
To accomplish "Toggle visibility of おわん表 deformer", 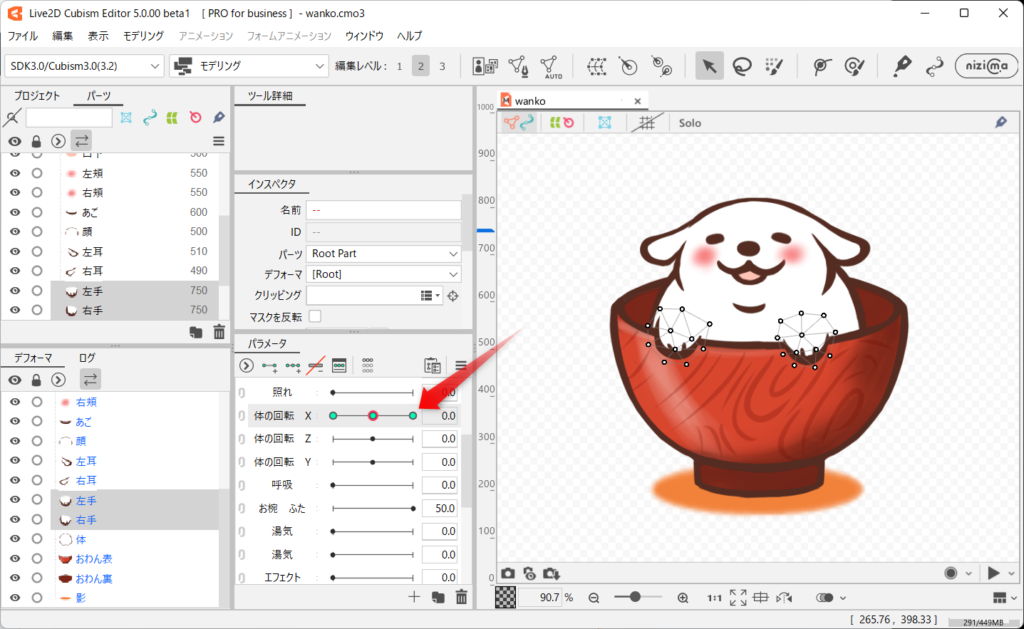I will [x=15, y=559].
